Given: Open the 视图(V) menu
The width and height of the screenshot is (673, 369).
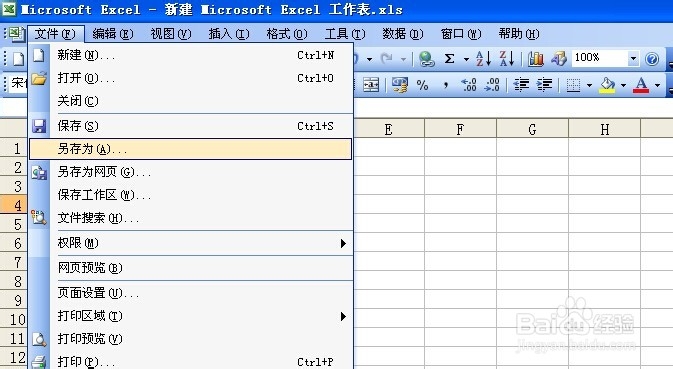Looking at the screenshot, I should point(170,33).
